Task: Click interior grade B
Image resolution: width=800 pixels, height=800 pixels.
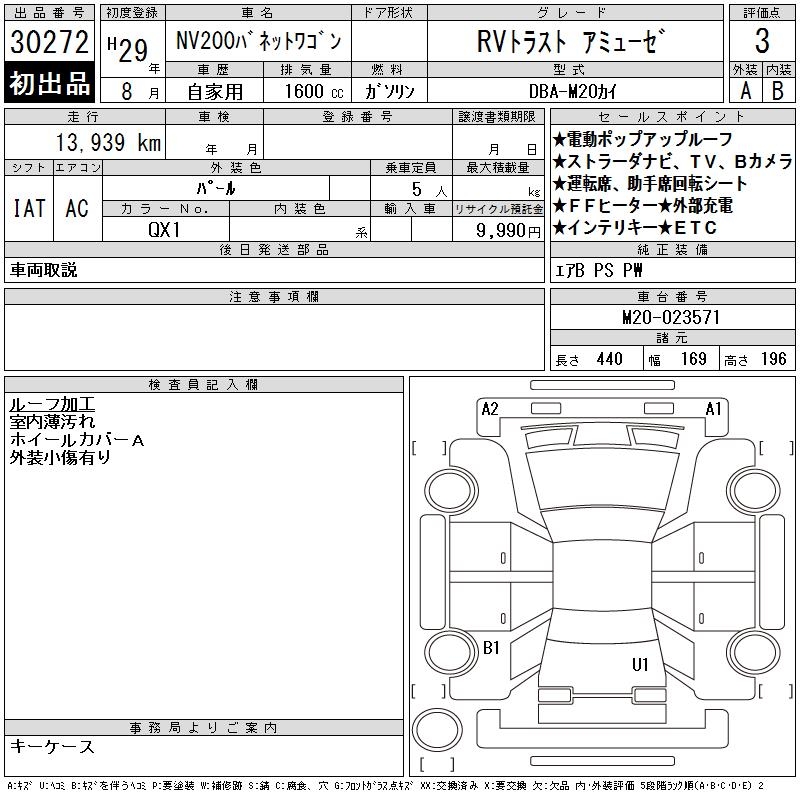Action: pos(778,91)
